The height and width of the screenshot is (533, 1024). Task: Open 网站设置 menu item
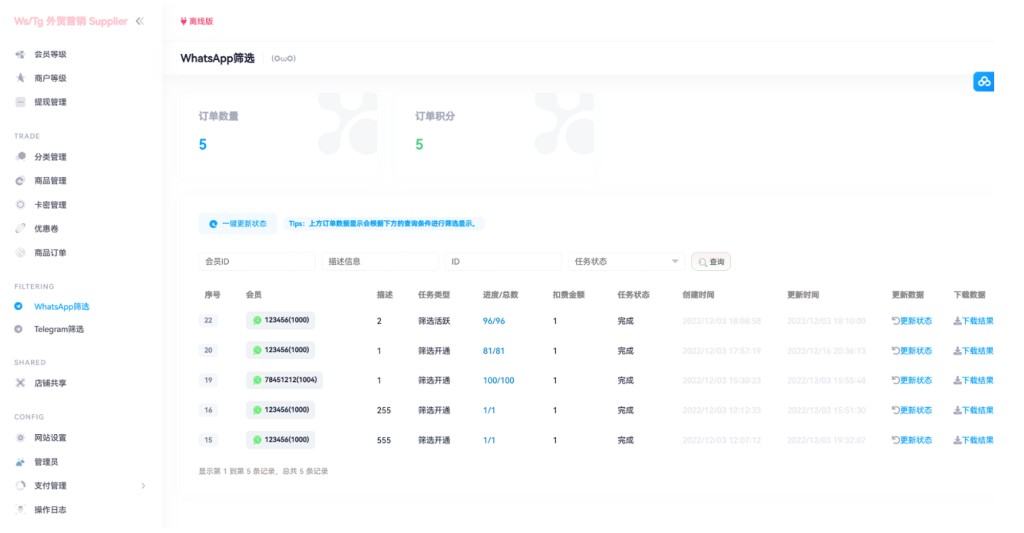click(x=50, y=438)
